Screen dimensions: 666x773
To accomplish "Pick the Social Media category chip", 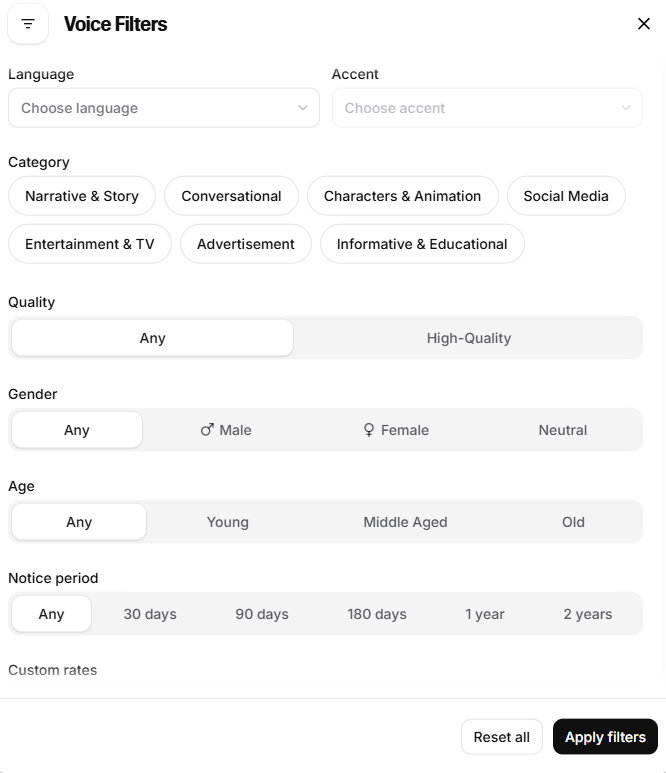I will (566, 196).
